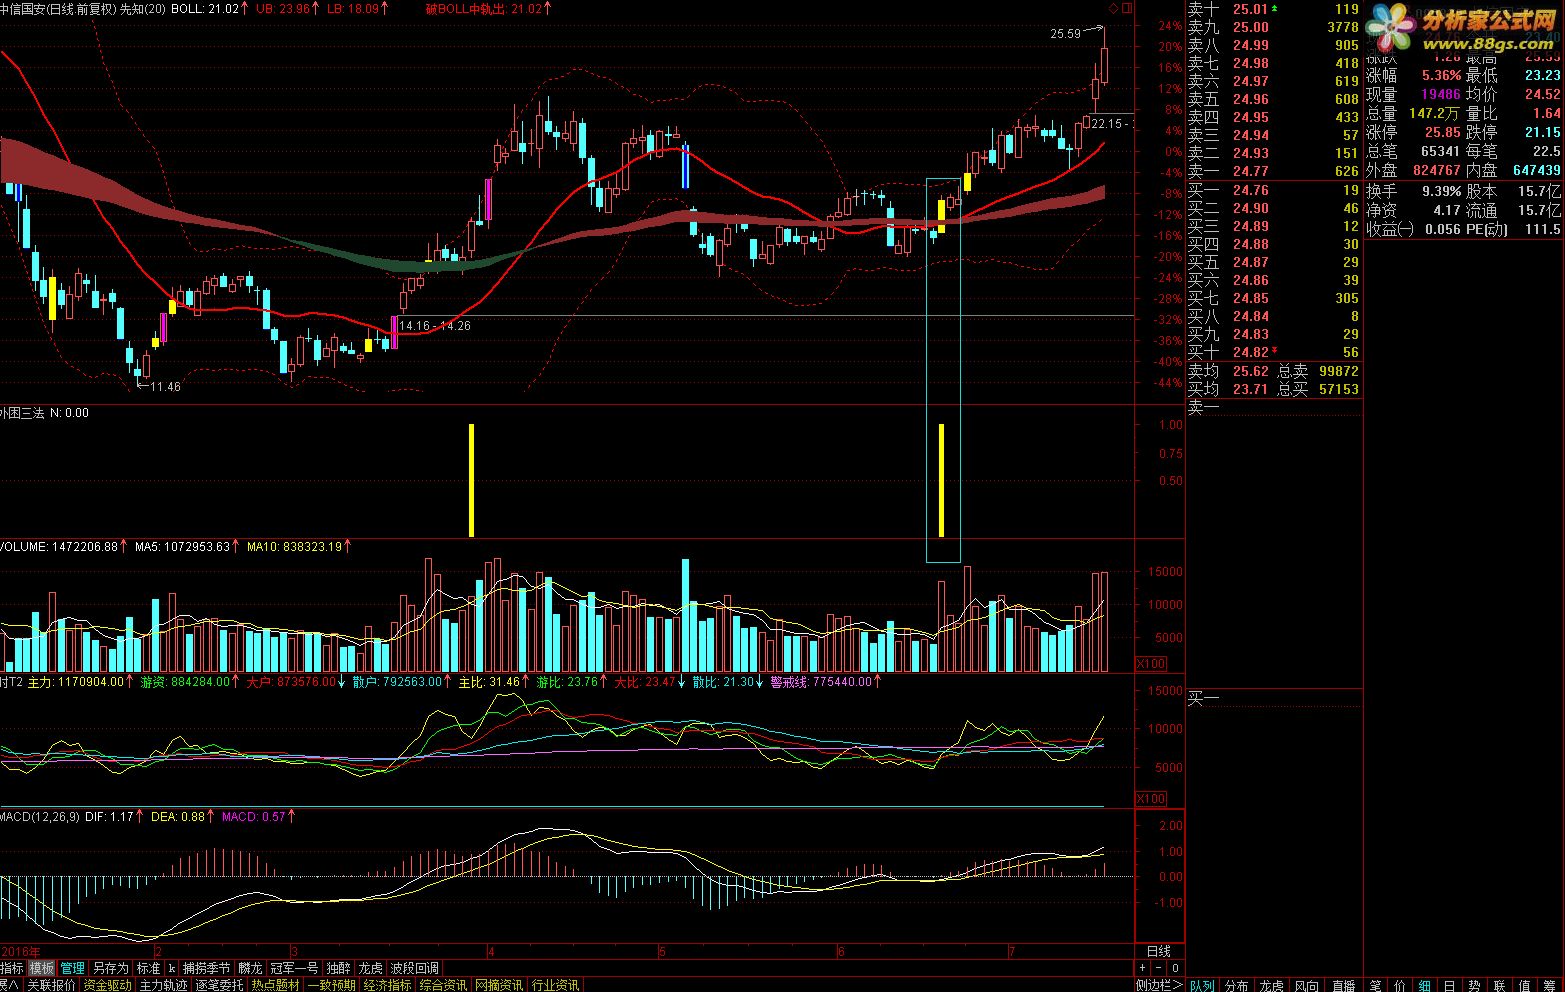Open the 主力轨迹 tab

pyautogui.click(x=163, y=985)
